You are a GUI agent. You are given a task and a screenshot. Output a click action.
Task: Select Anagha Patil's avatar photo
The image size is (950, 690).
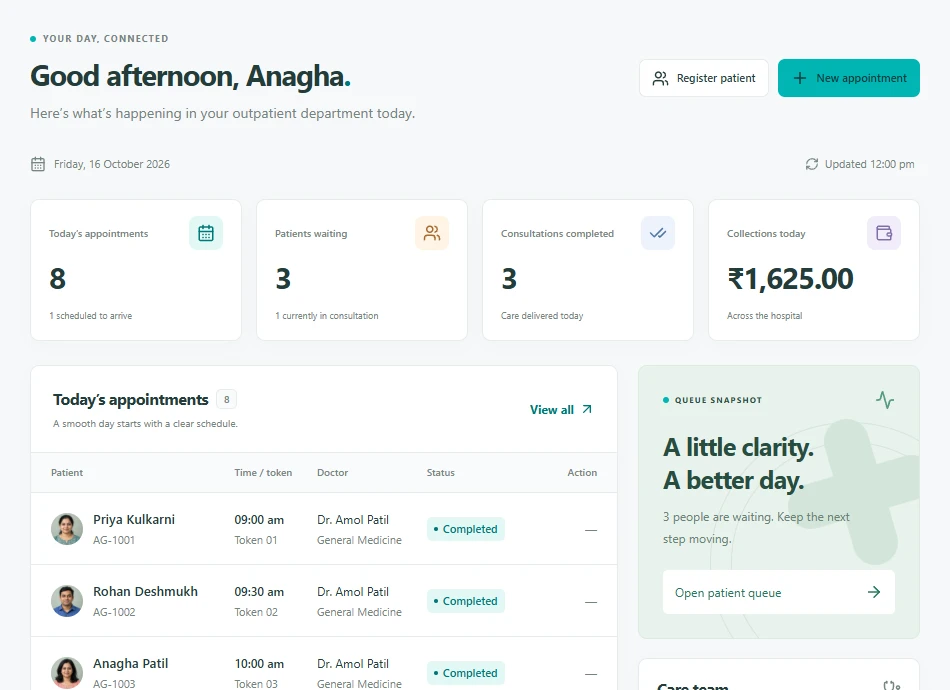pos(67,673)
